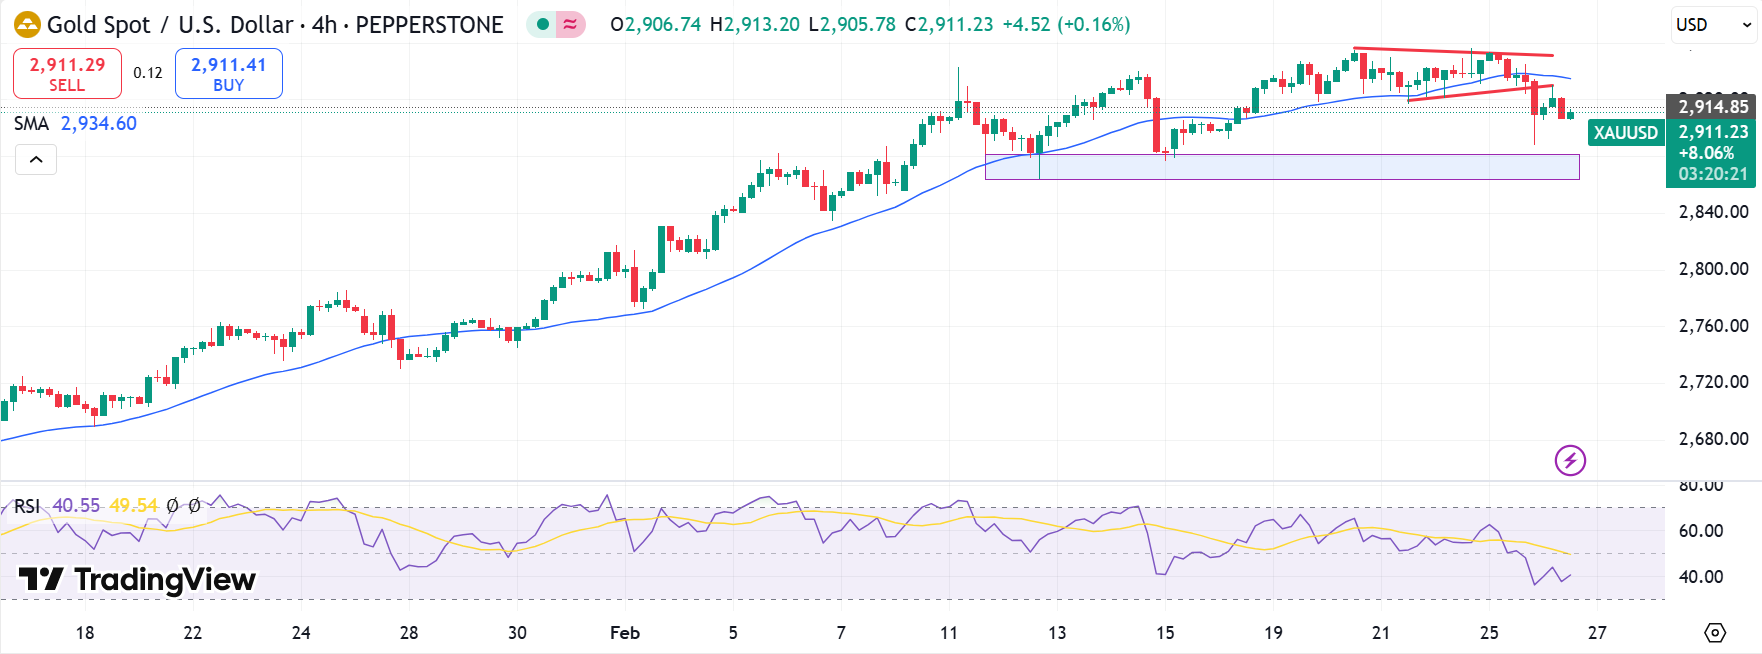Screen dimensions: 1762x654
Task: Select the blue support zone rectangle
Action: pyautogui.click(x=1282, y=167)
